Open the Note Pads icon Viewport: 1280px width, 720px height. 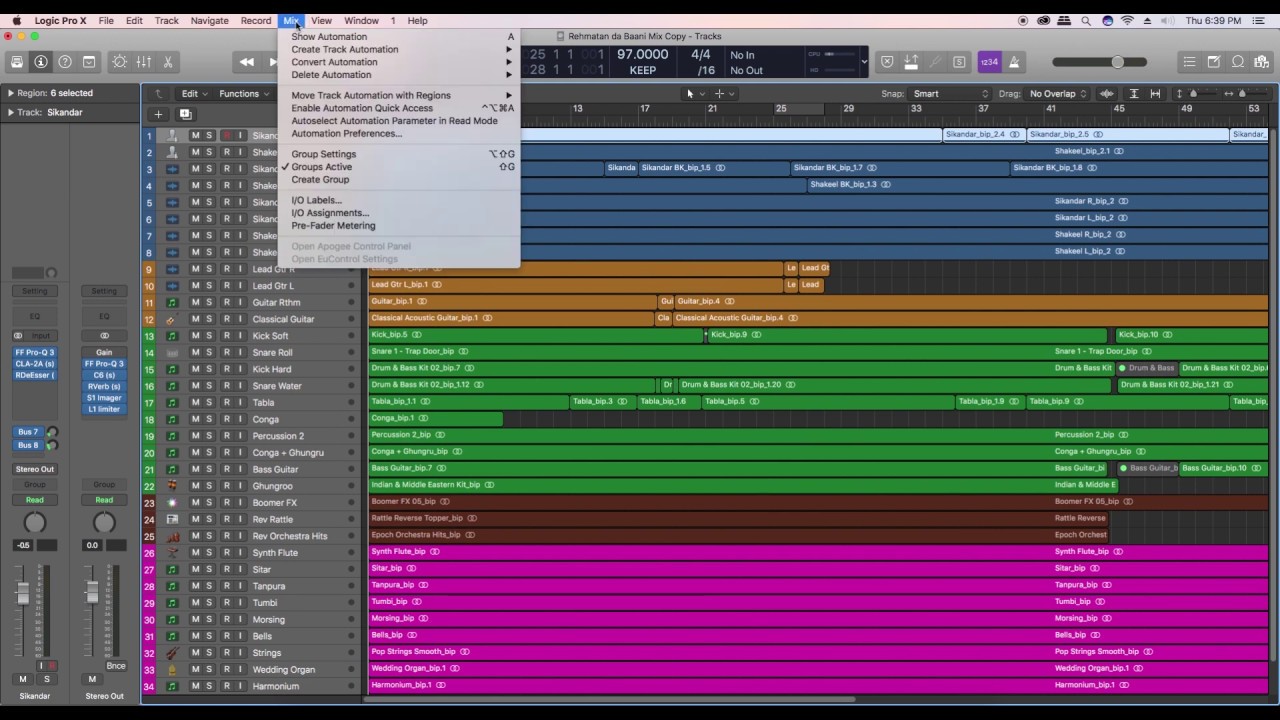(1214, 62)
